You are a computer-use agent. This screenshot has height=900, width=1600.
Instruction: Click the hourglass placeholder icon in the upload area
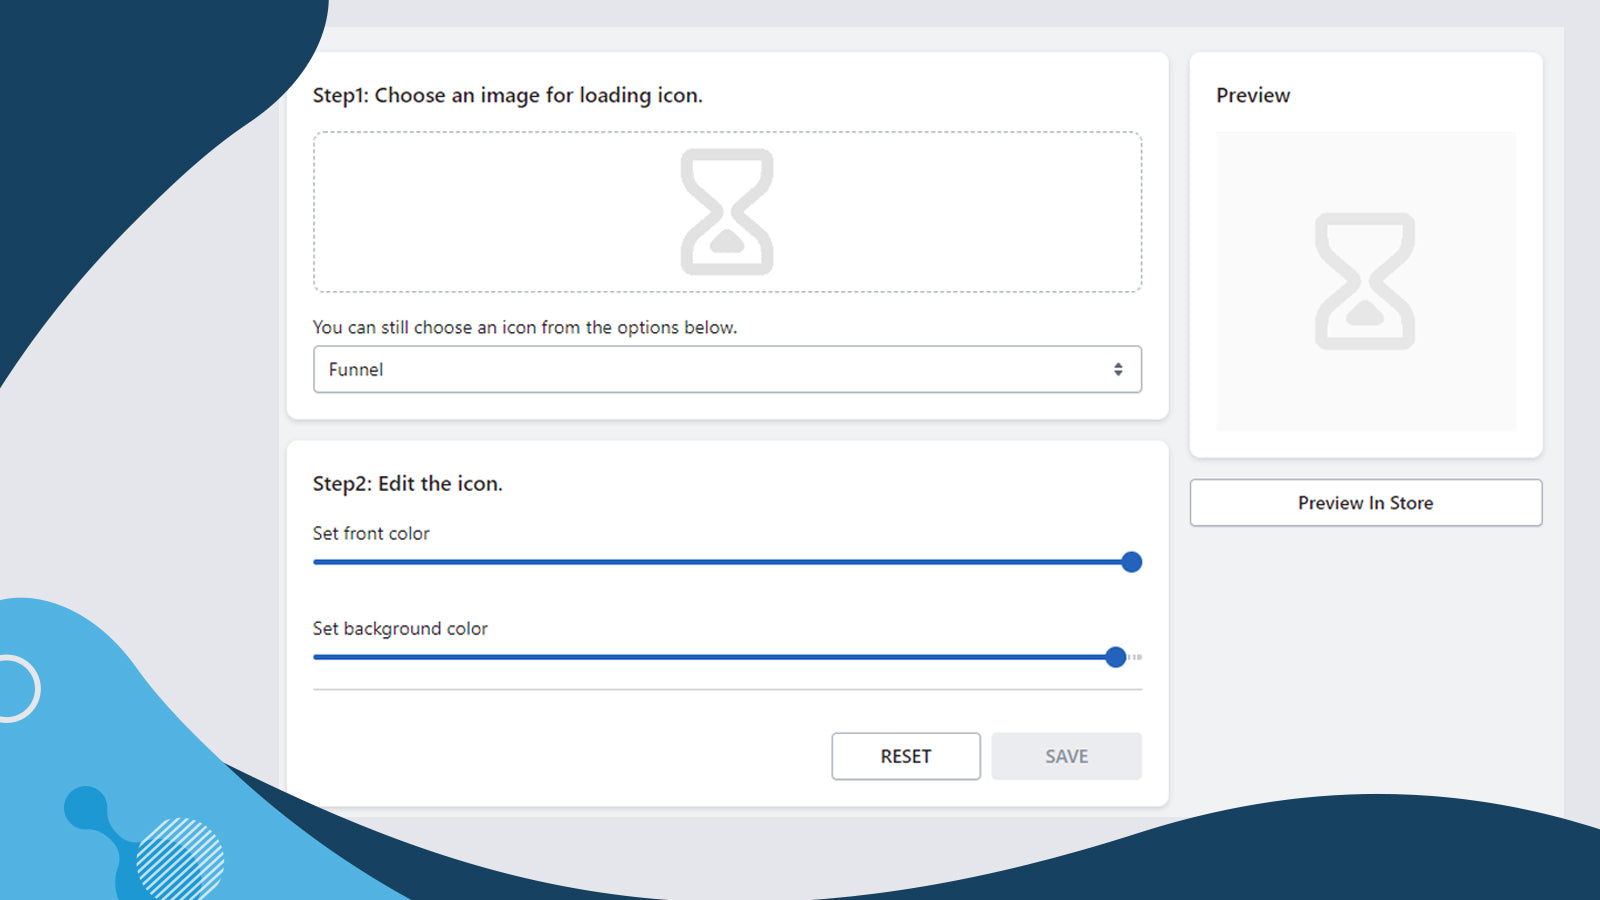coord(727,212)
